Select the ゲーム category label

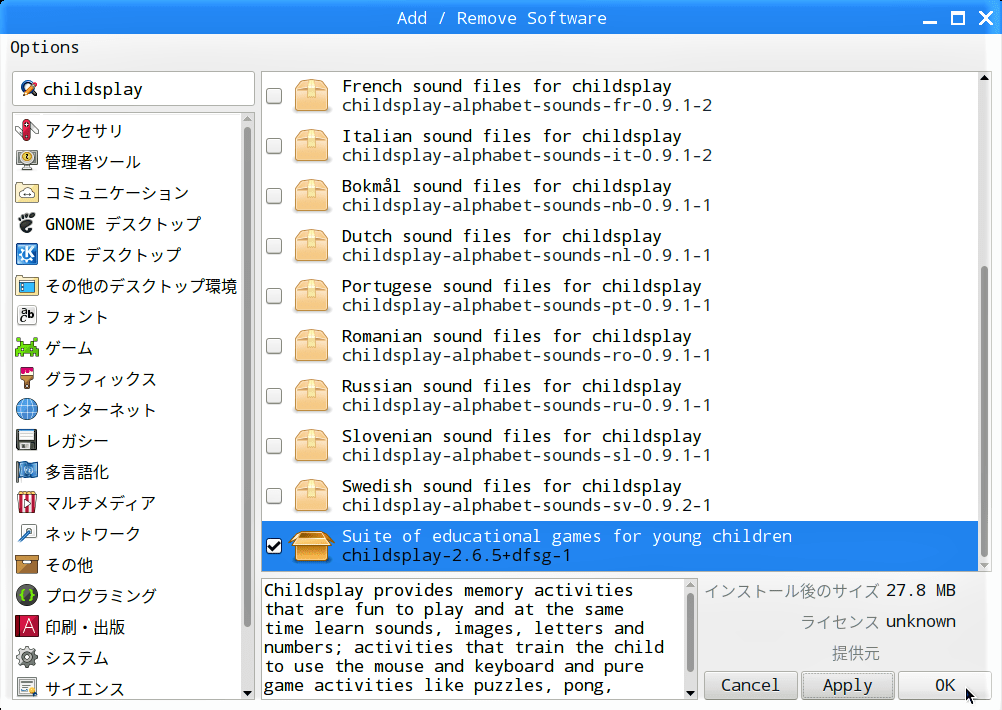point(69,348)
